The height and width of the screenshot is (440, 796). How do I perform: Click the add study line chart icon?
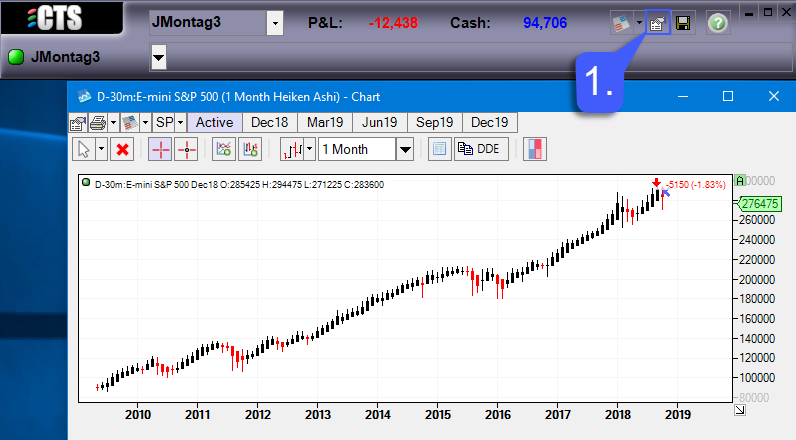point(224,150)
